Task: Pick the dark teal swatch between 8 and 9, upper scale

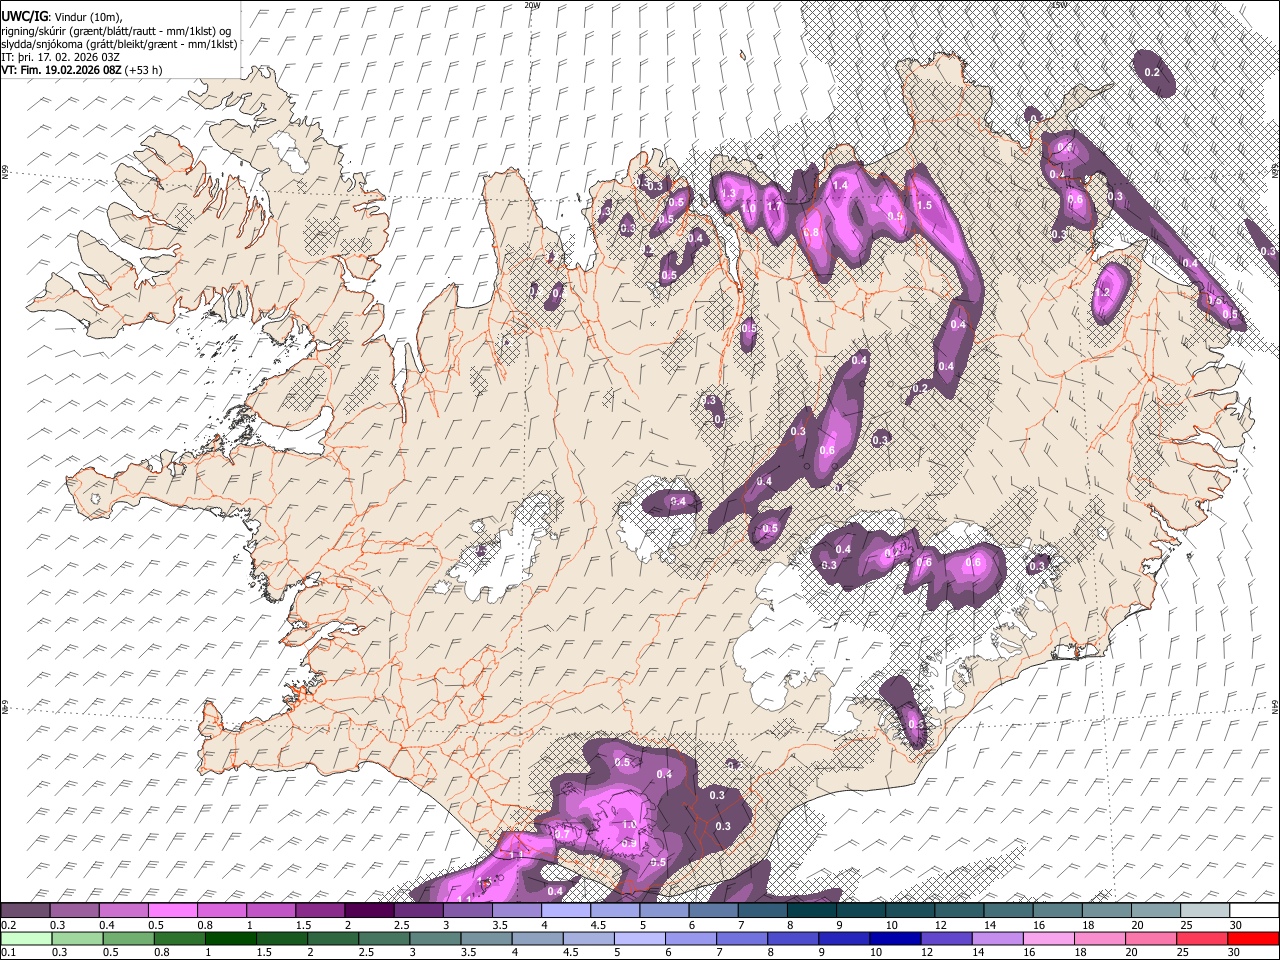Action: click(x=811, y=911)
